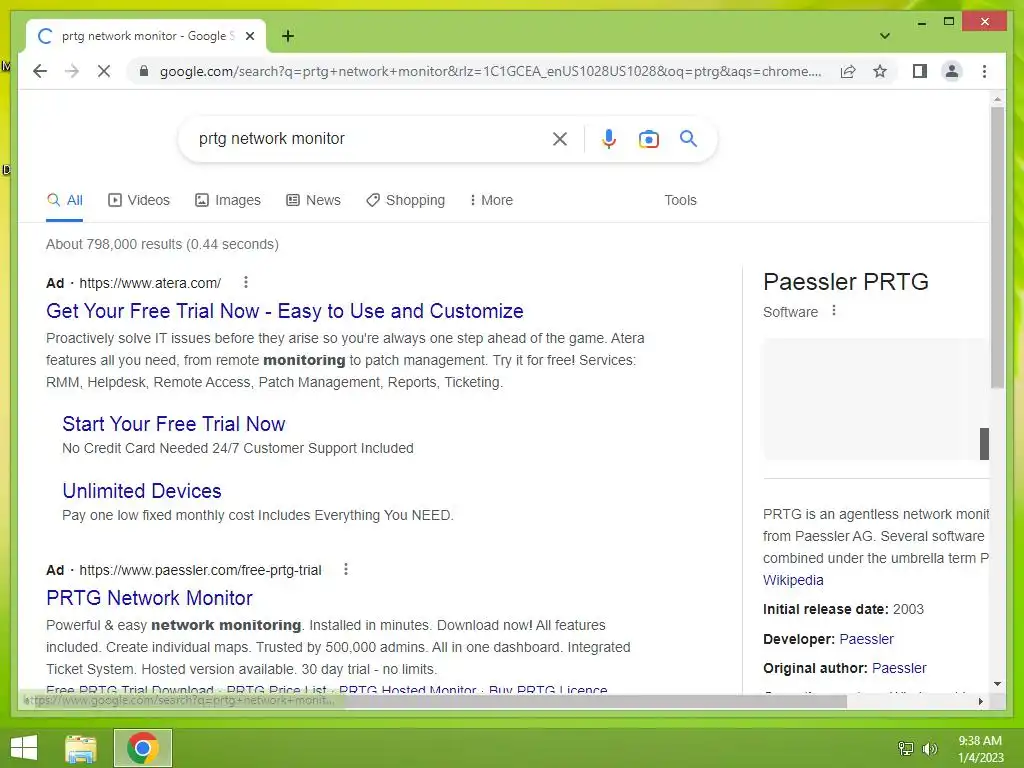Image resolution: width=1024 pixels, height=768 pixels.
Task: Go back to the previous page
Action: coord(40,71)
